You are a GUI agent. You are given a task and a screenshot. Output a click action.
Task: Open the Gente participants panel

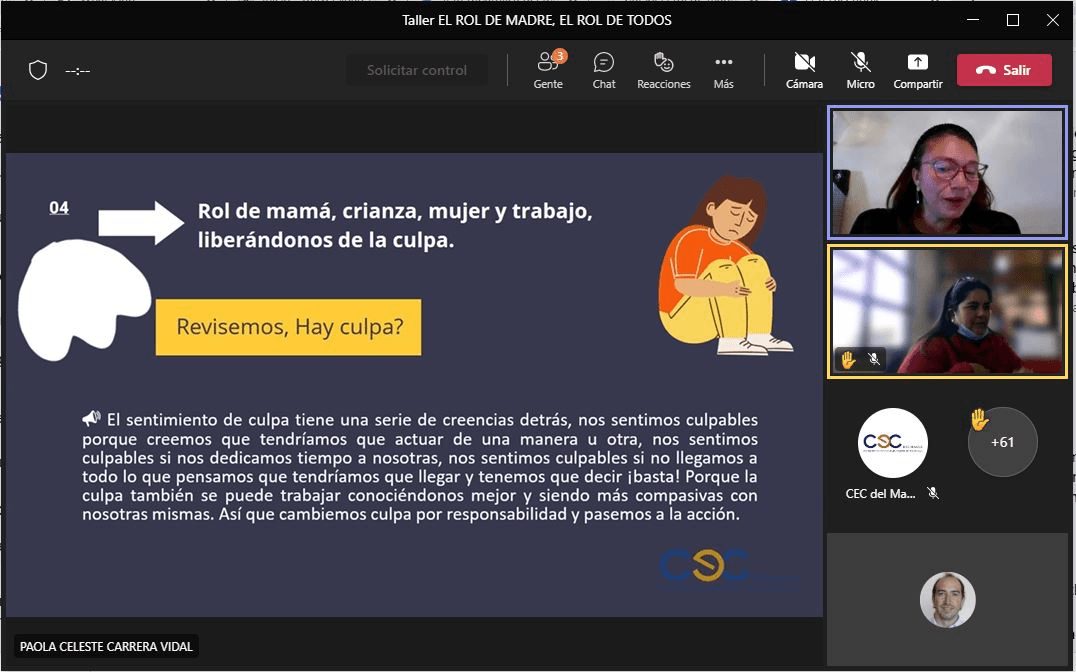coord(548,70)
